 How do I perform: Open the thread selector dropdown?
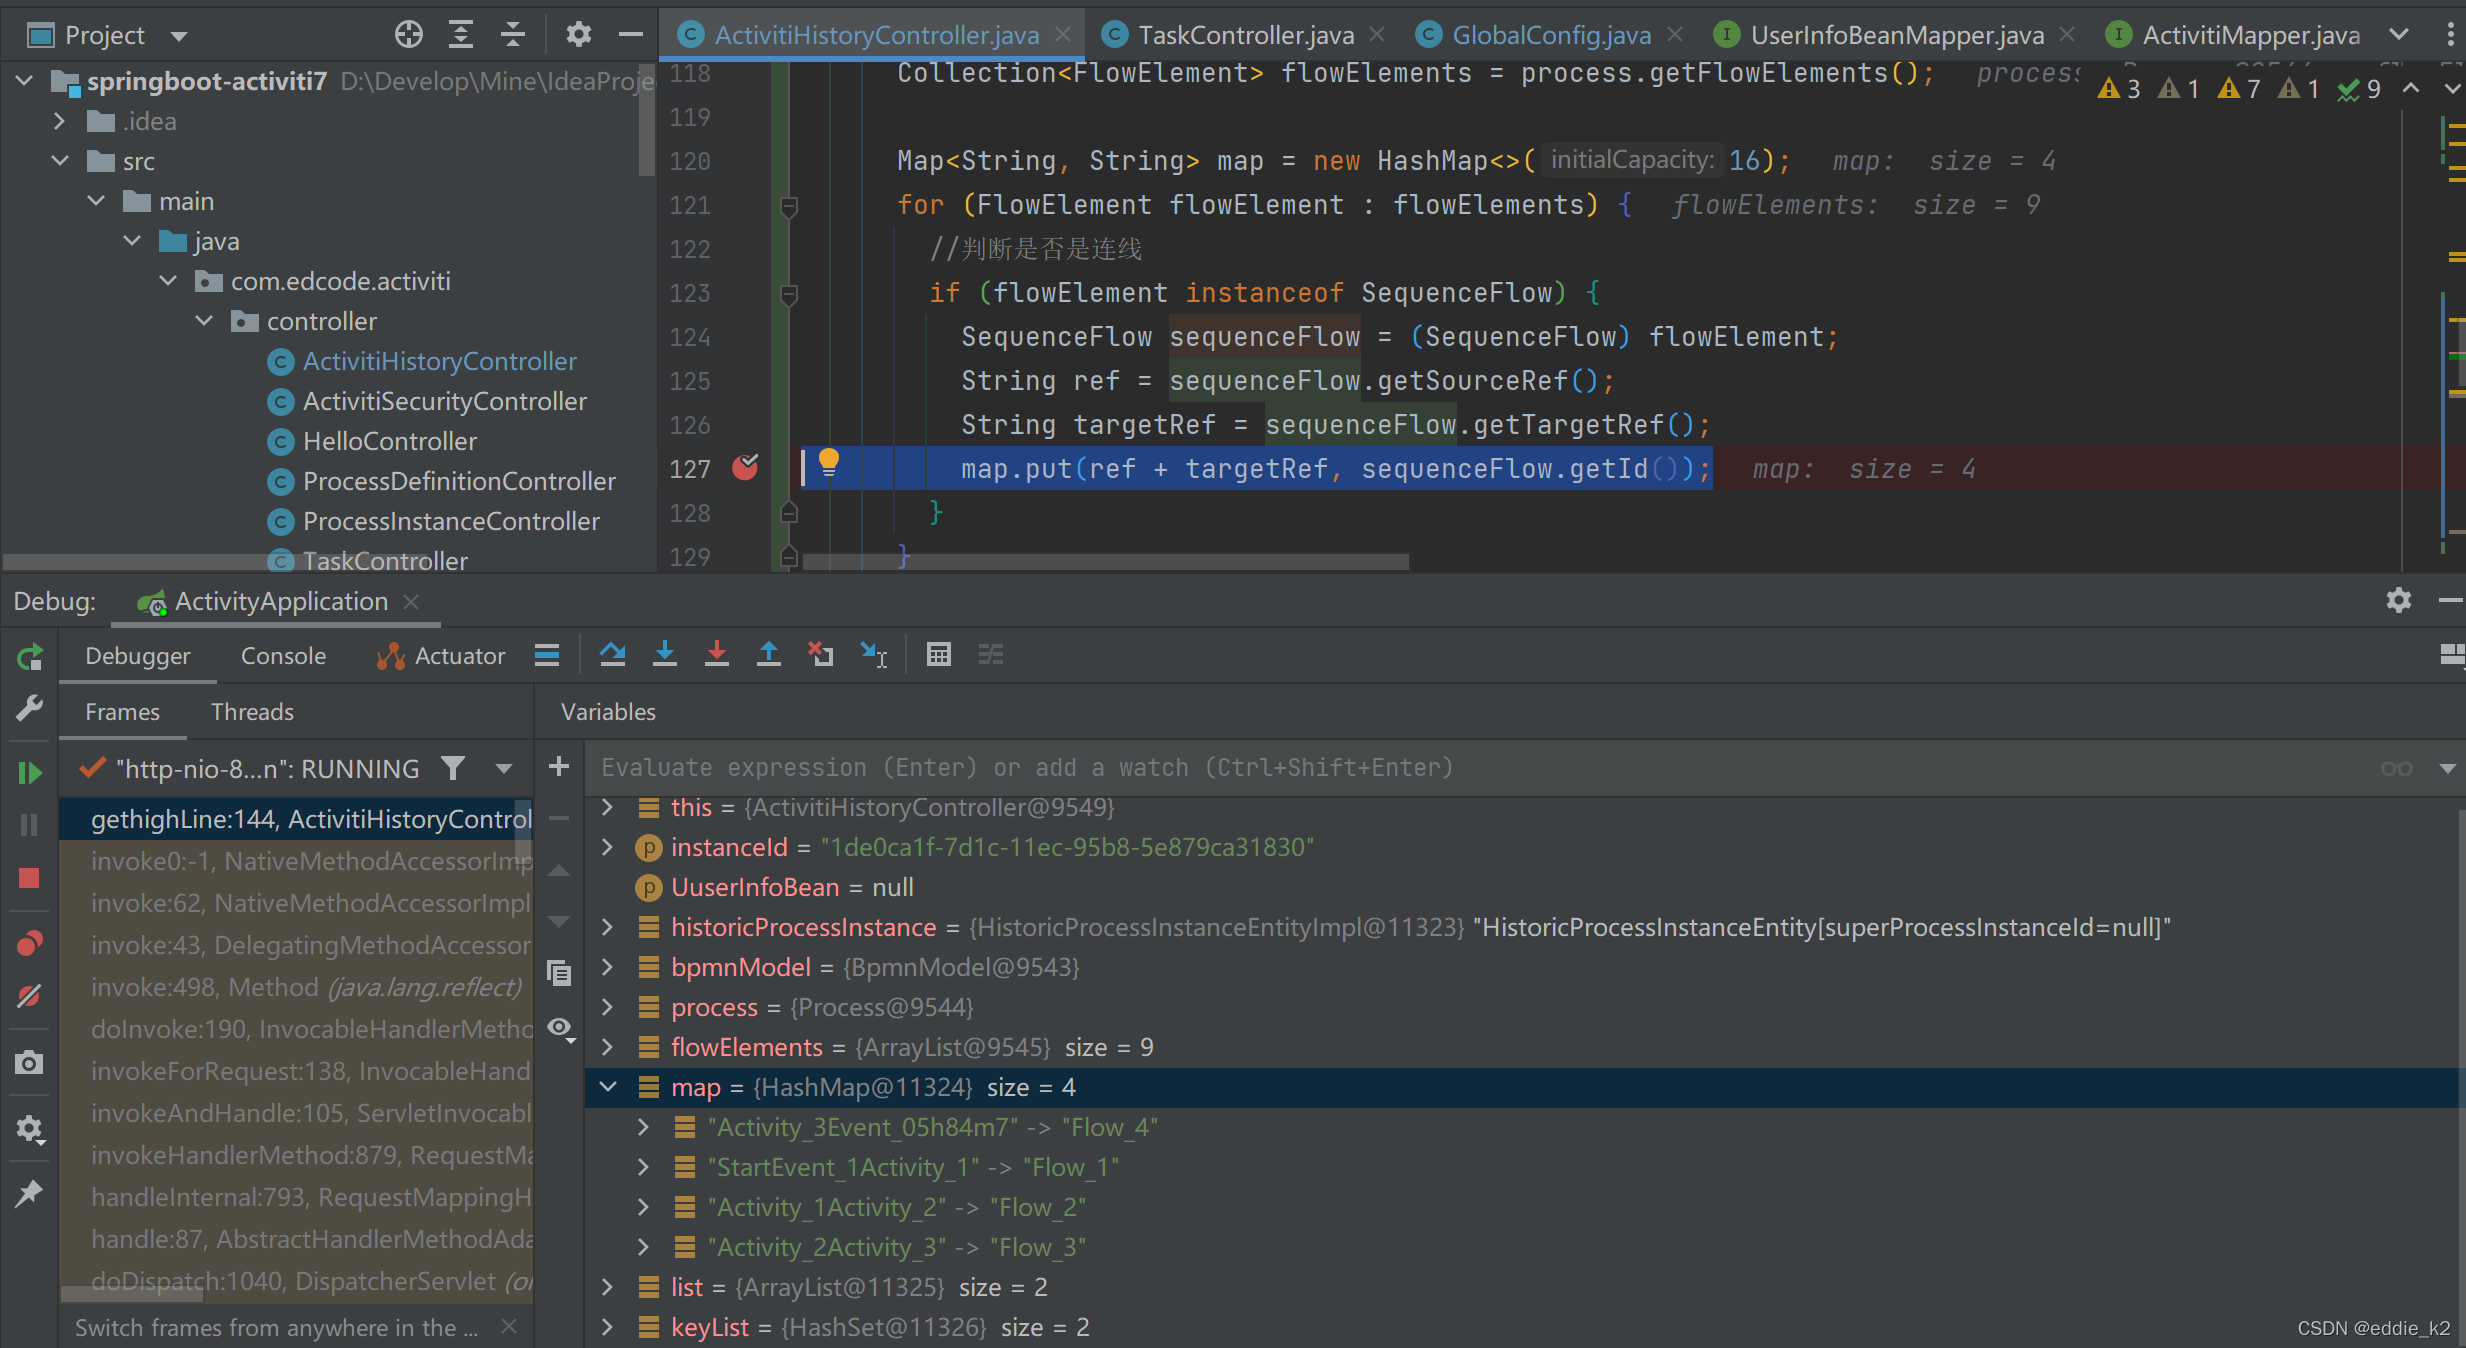(x=503, y=768)
